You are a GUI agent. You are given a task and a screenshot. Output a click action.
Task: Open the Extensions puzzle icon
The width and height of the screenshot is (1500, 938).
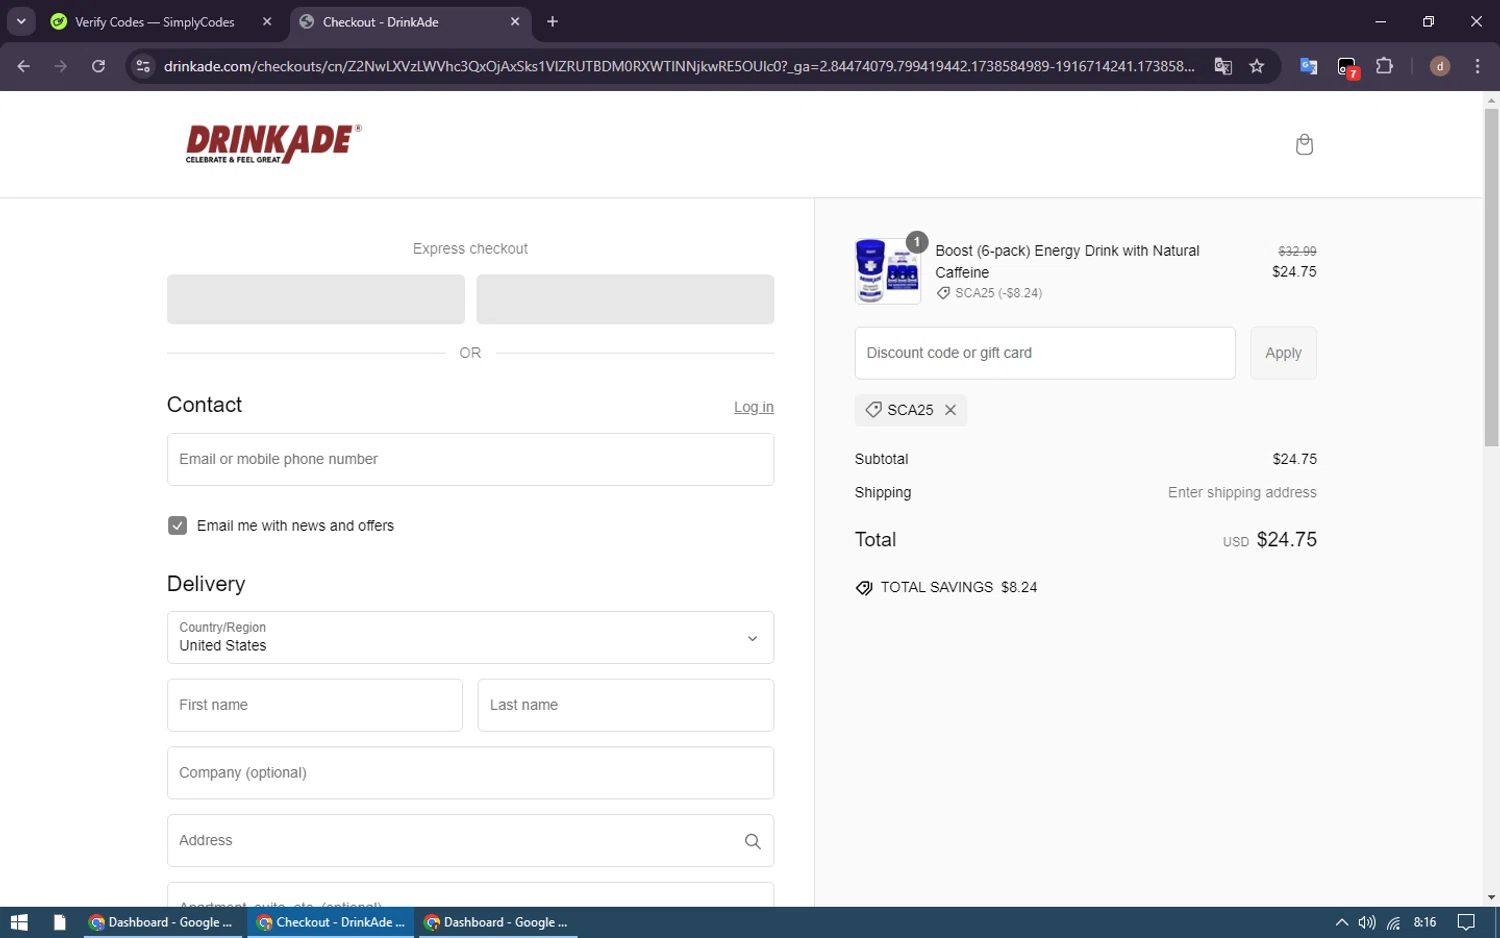(1385, 66)
